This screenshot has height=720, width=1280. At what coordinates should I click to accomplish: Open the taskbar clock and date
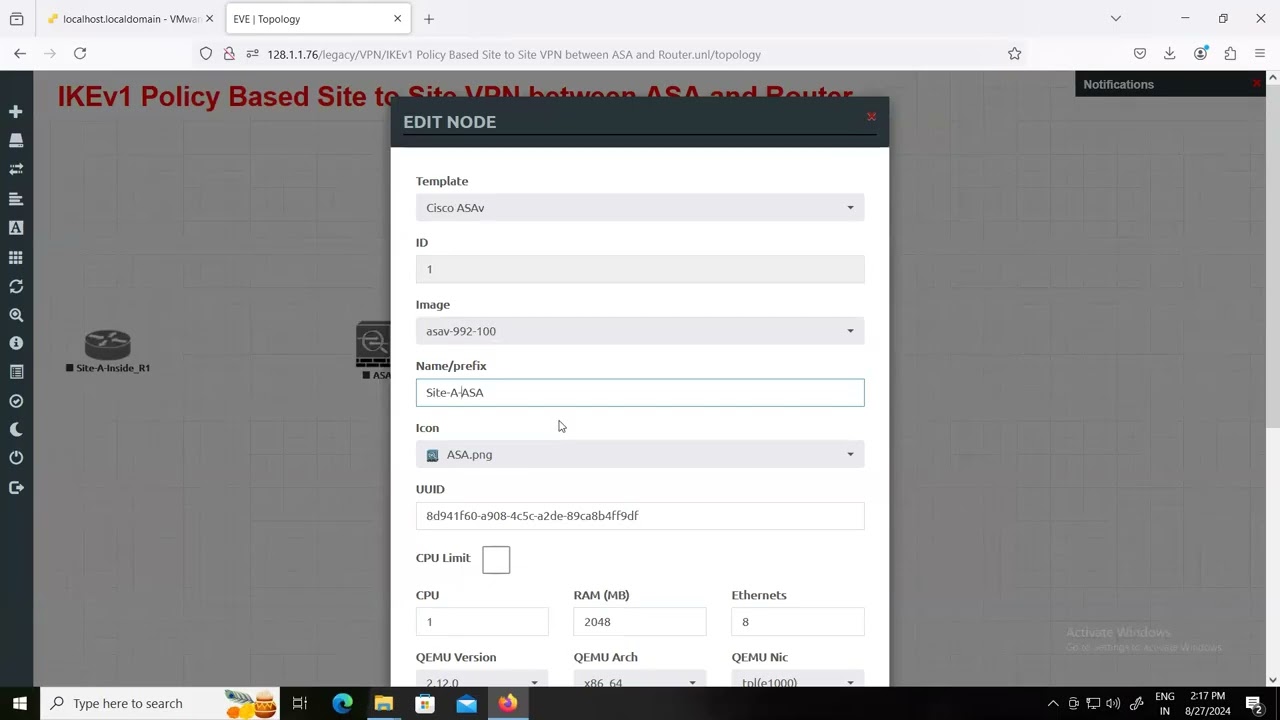(1208, 704)
